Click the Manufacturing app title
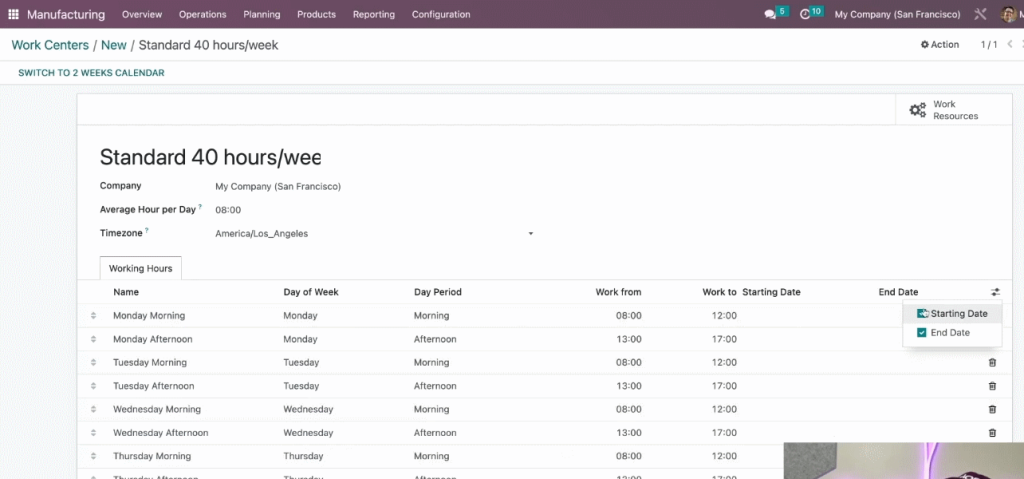The image size is (1024, 479). click(66, 14)
